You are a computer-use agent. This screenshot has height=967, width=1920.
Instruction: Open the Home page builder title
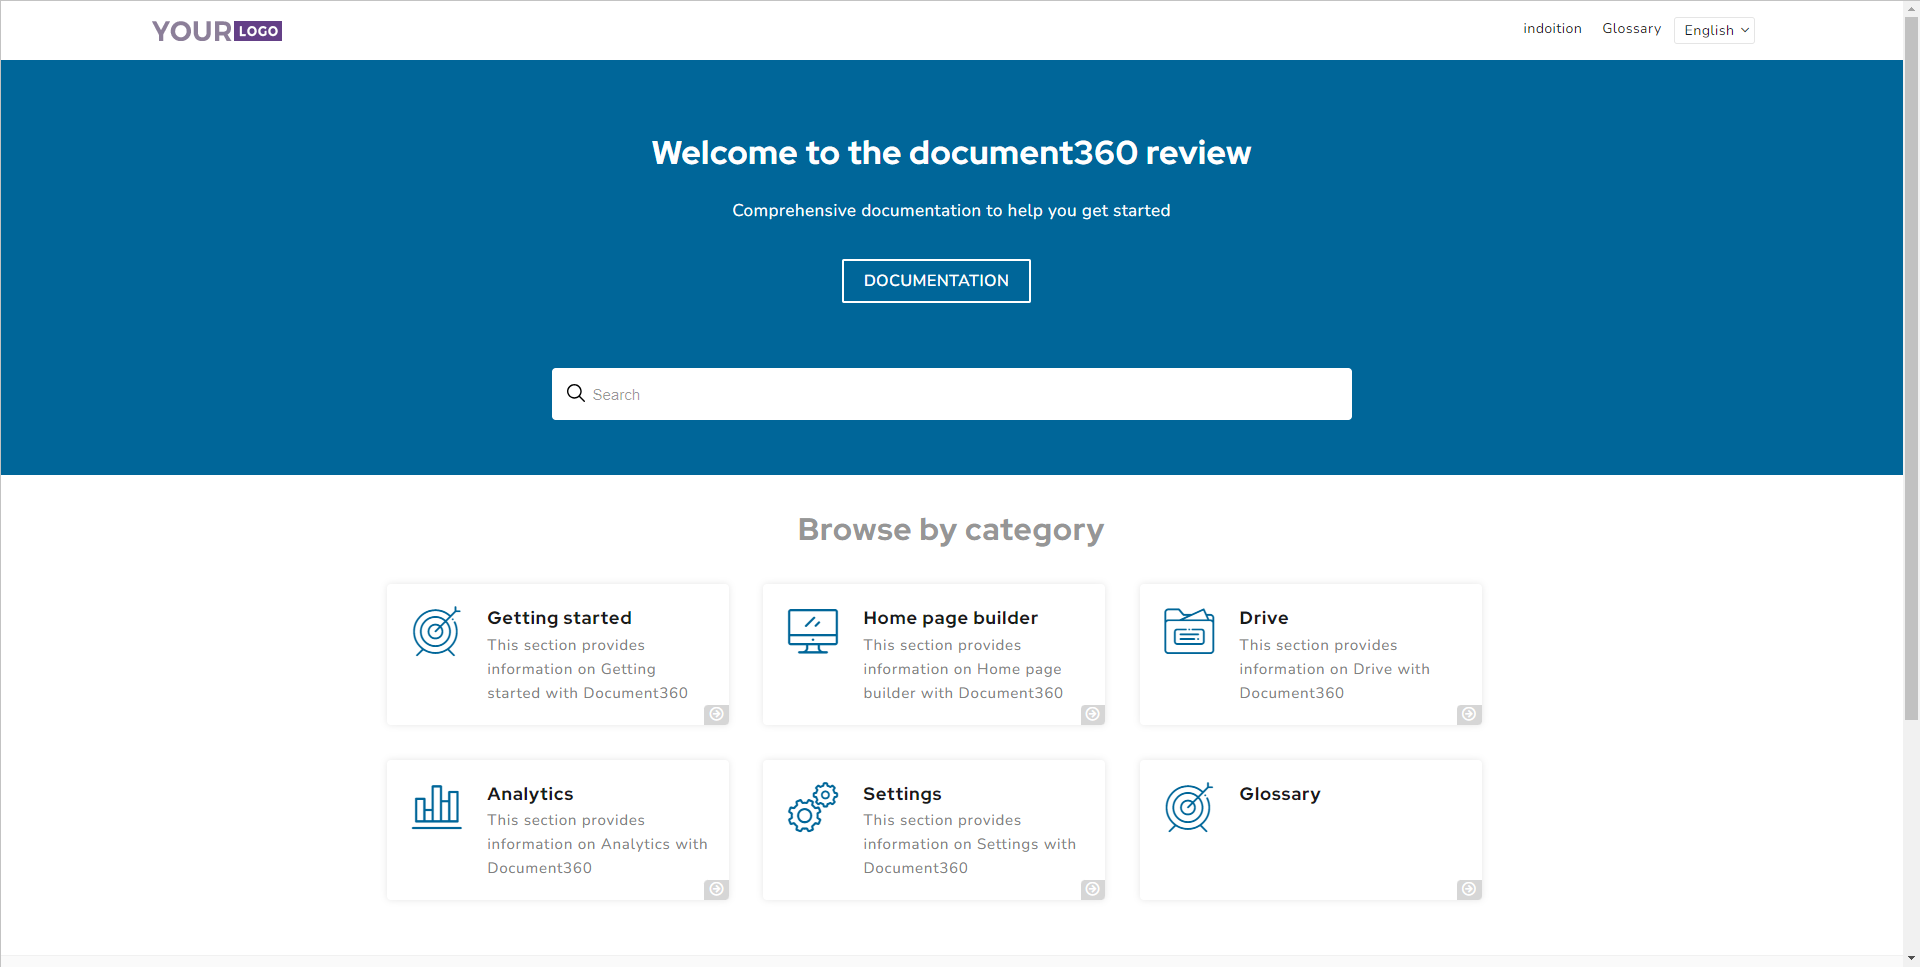tap(950, 618)
